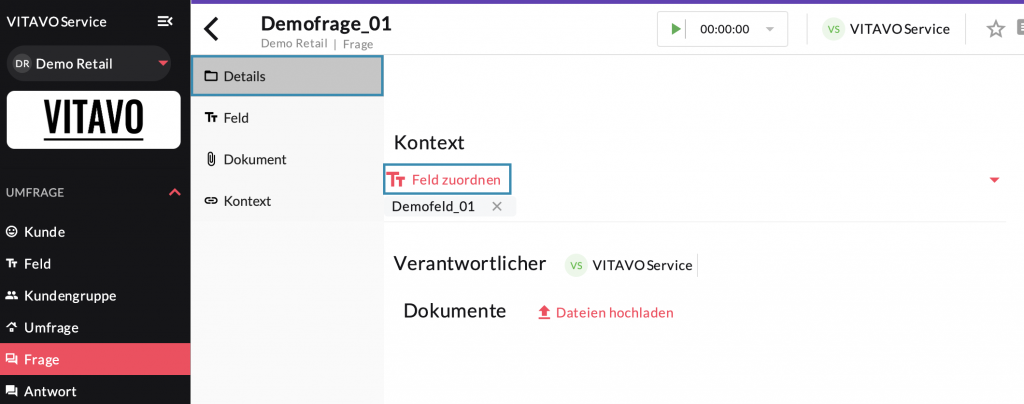
Task: Open the Demo Retail workspace dropdown
Action: [x=163, y=63]
